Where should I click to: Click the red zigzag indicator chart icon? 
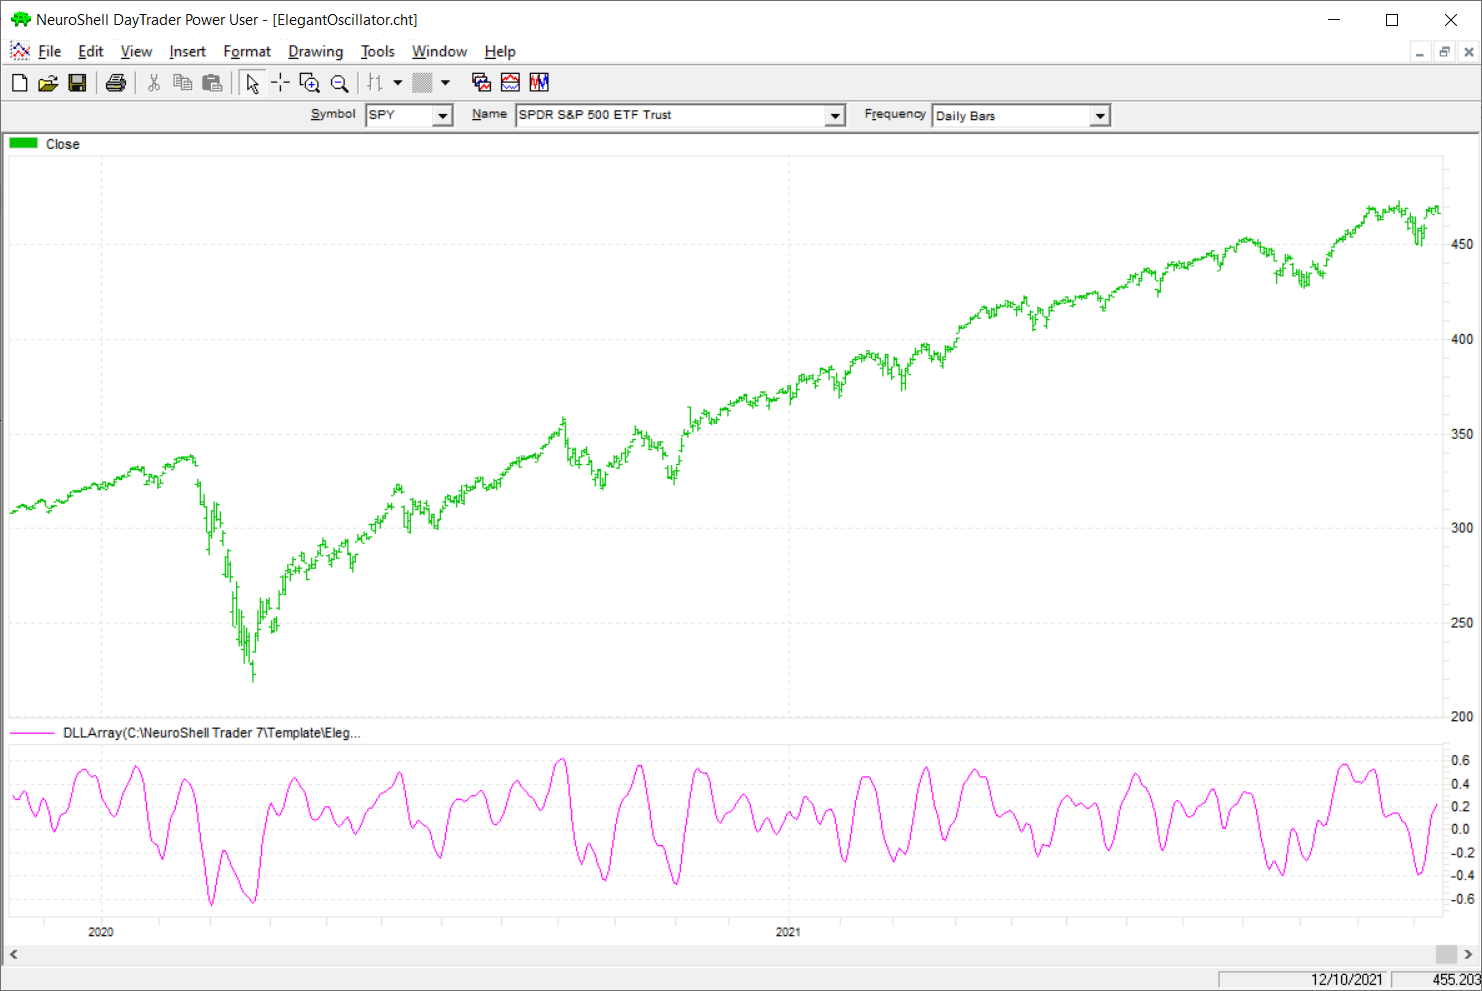[x=539, y=83]
